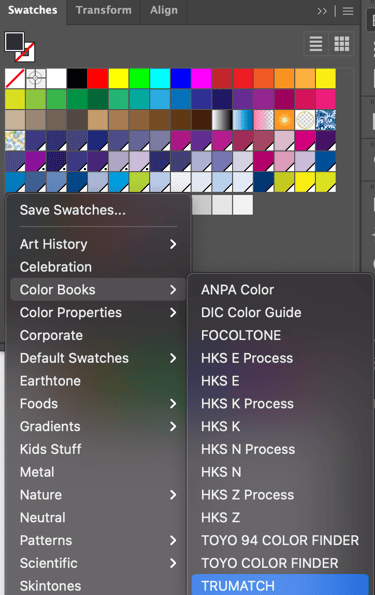The height and width of the screenshot is (595, 375).
Task: Expand the Color Properties submenu
Action: (x=98, y=312)
